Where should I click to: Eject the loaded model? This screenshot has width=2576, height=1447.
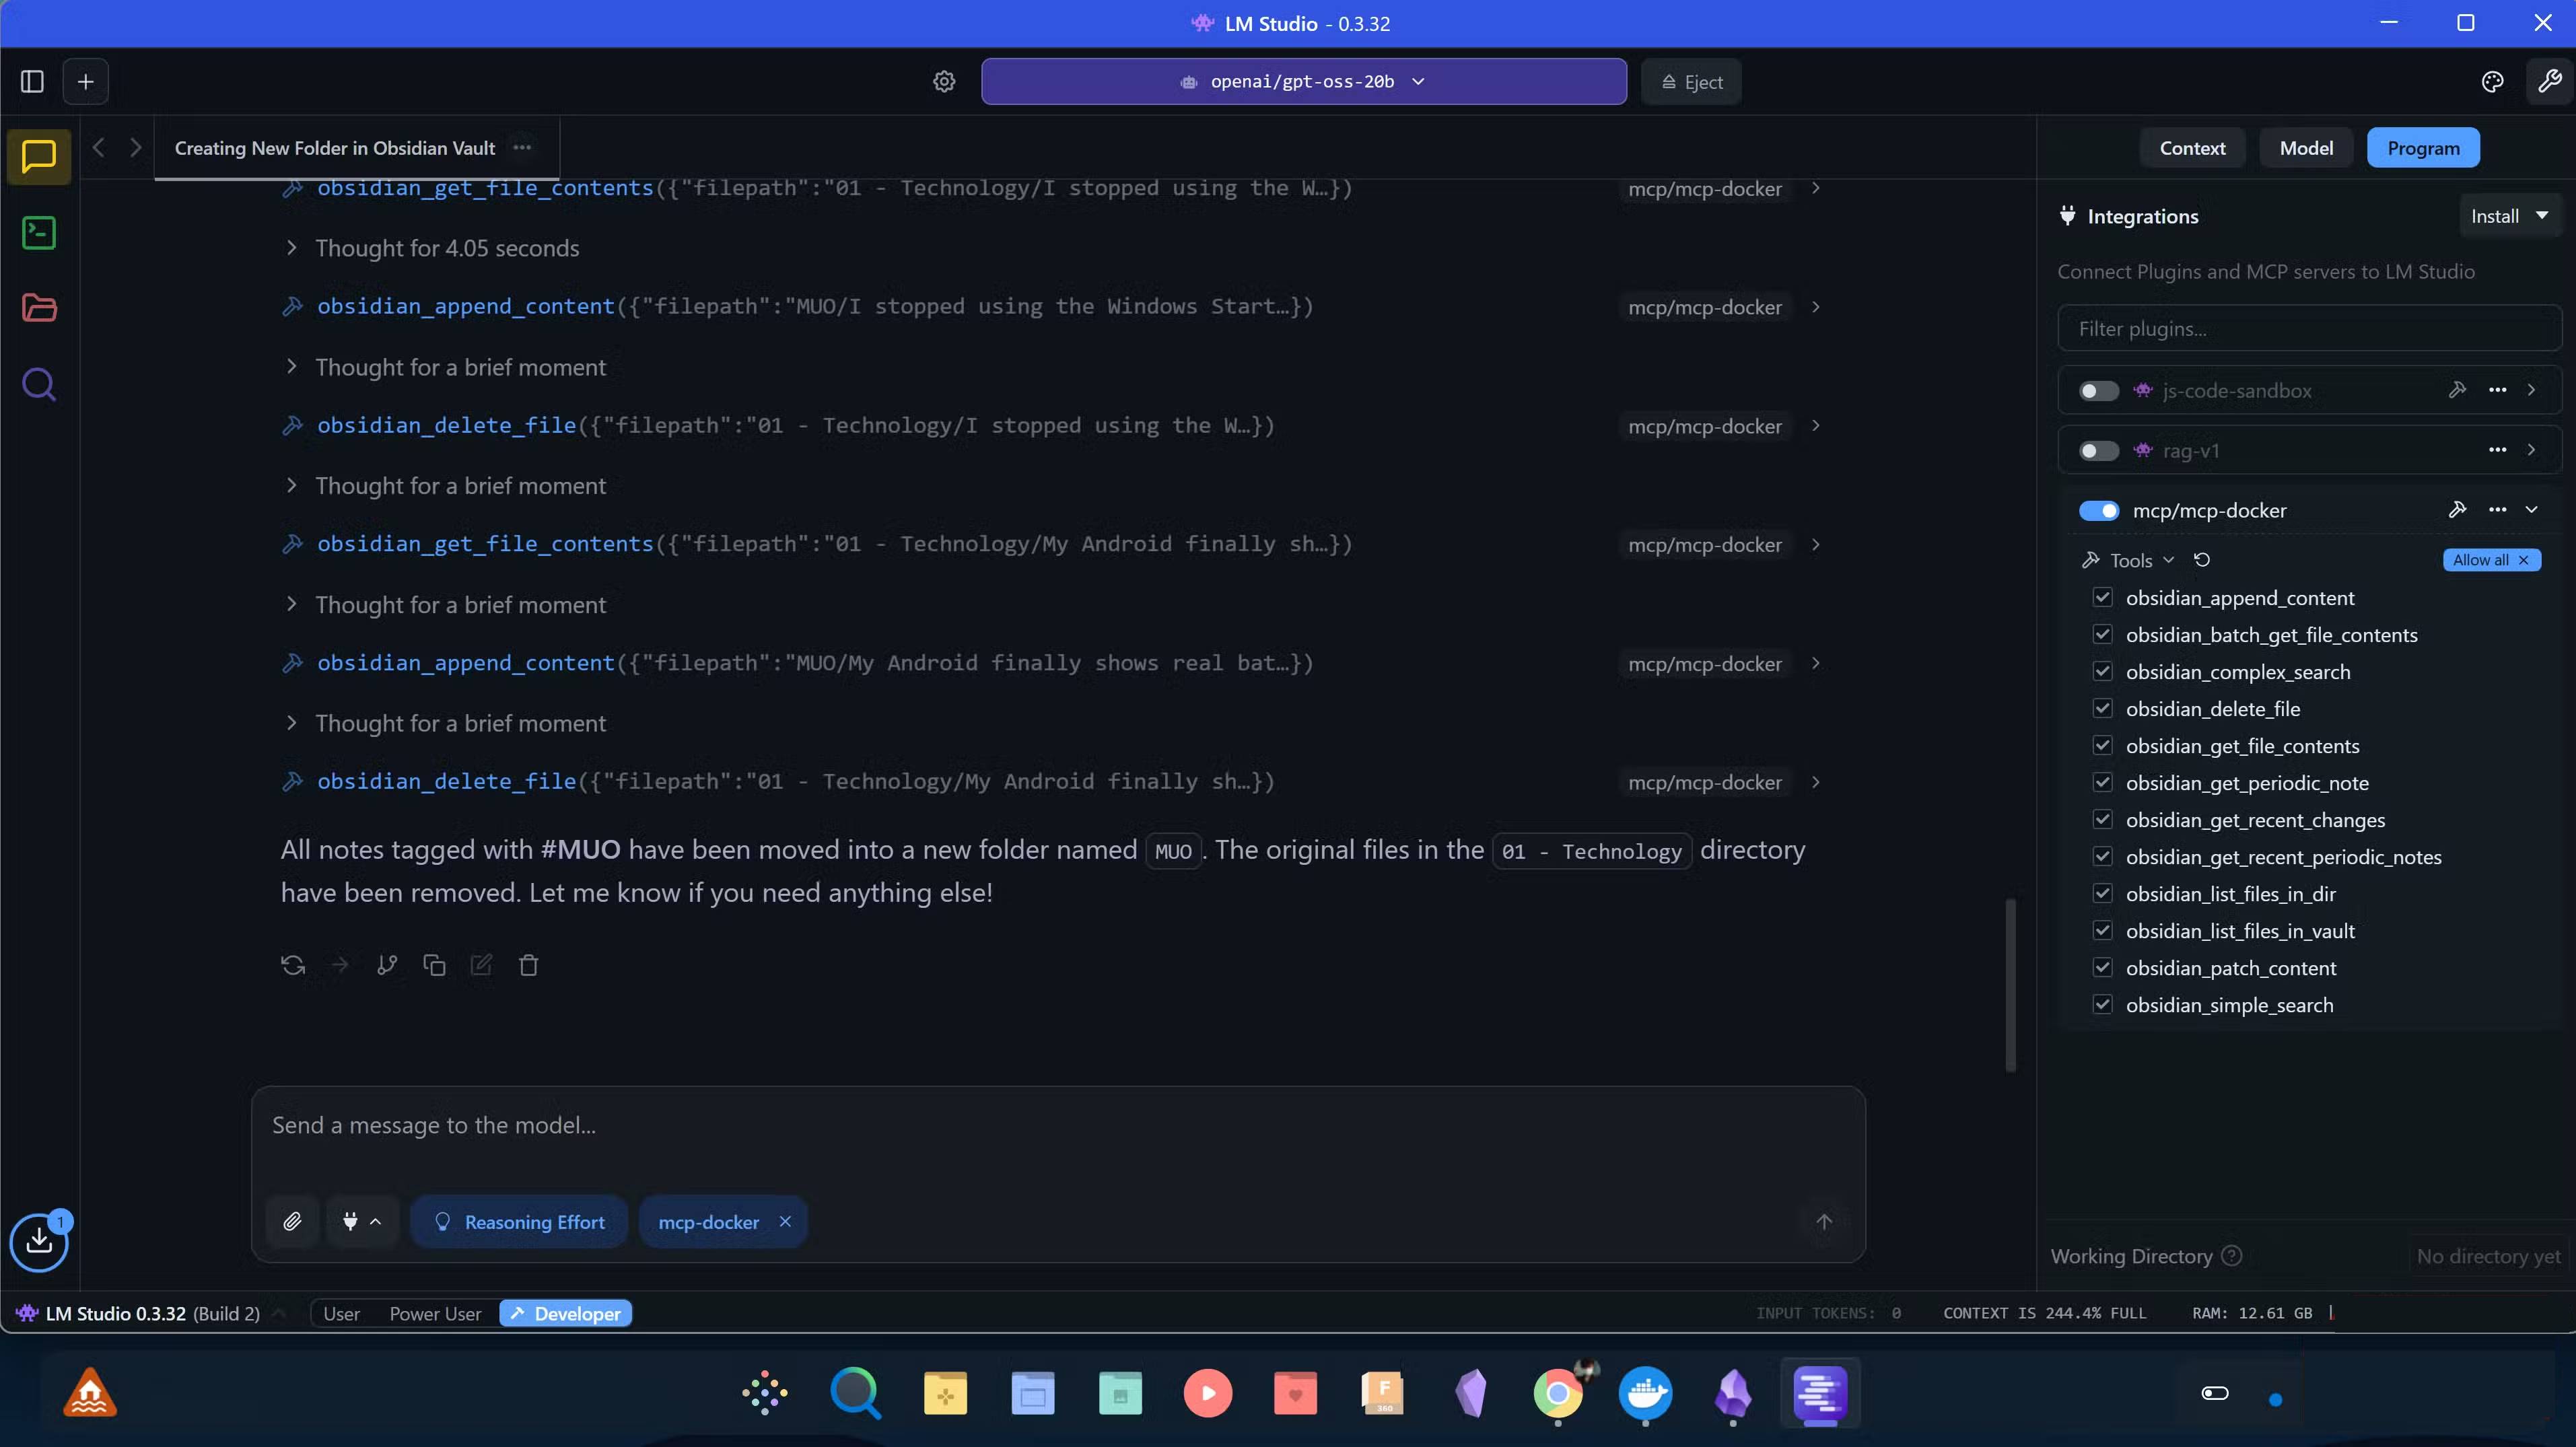pyautogui.click(x=1691, y=82)
